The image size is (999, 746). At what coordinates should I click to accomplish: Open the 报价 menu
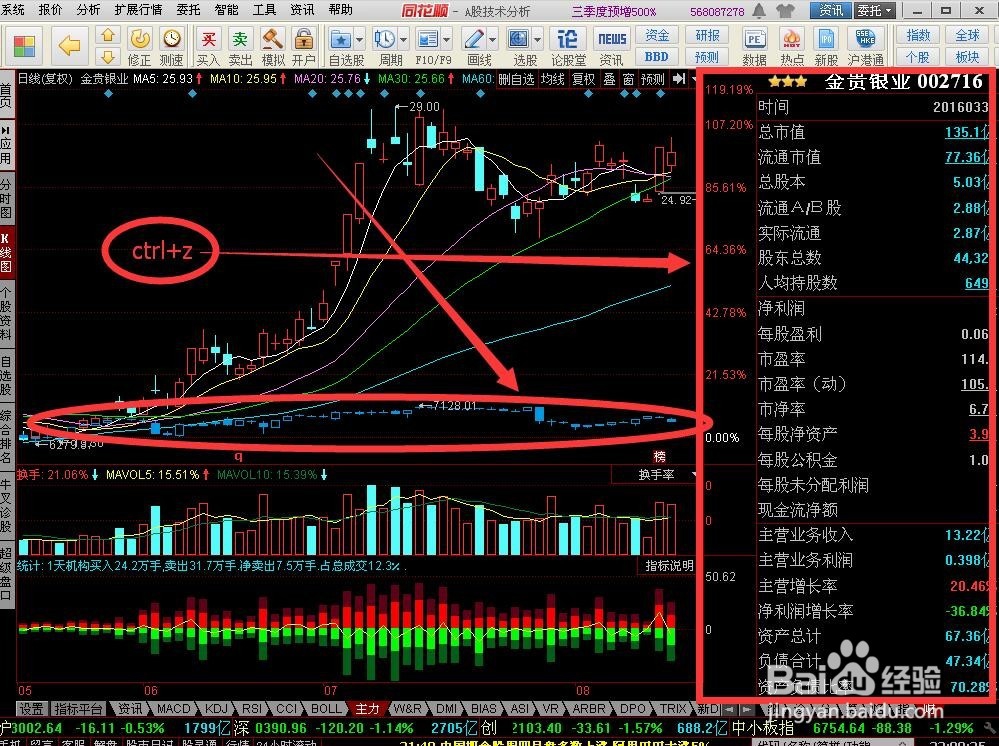[50, 10]
